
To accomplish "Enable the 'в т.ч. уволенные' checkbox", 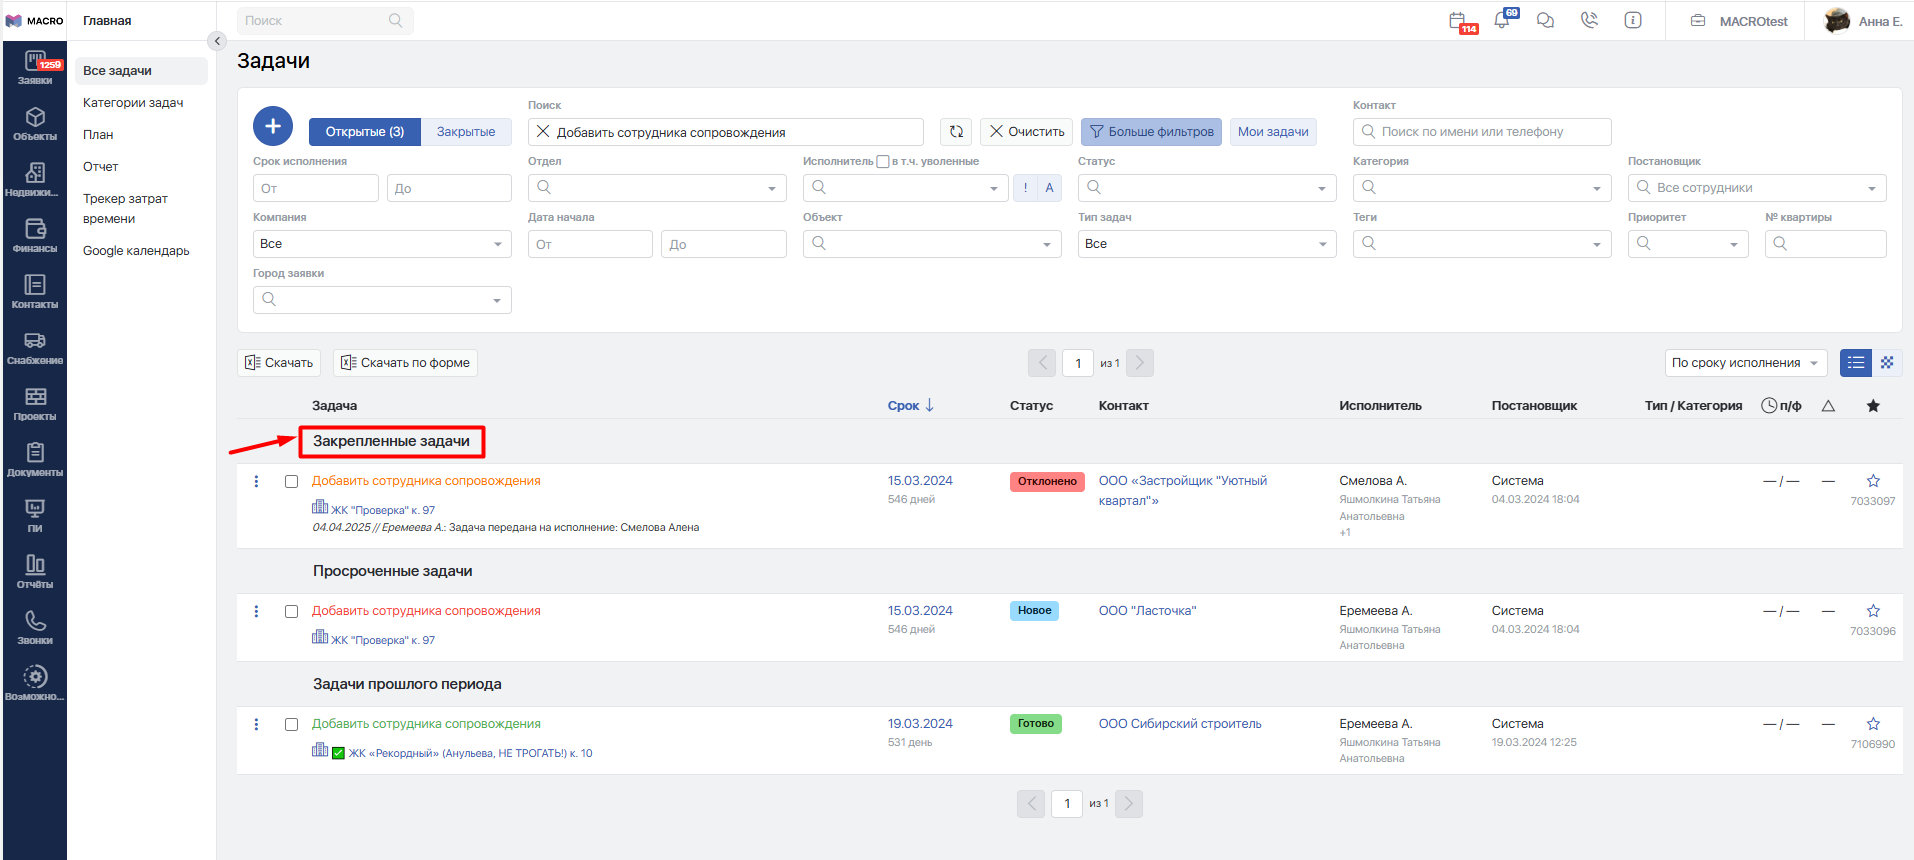I will click(883, 161).
